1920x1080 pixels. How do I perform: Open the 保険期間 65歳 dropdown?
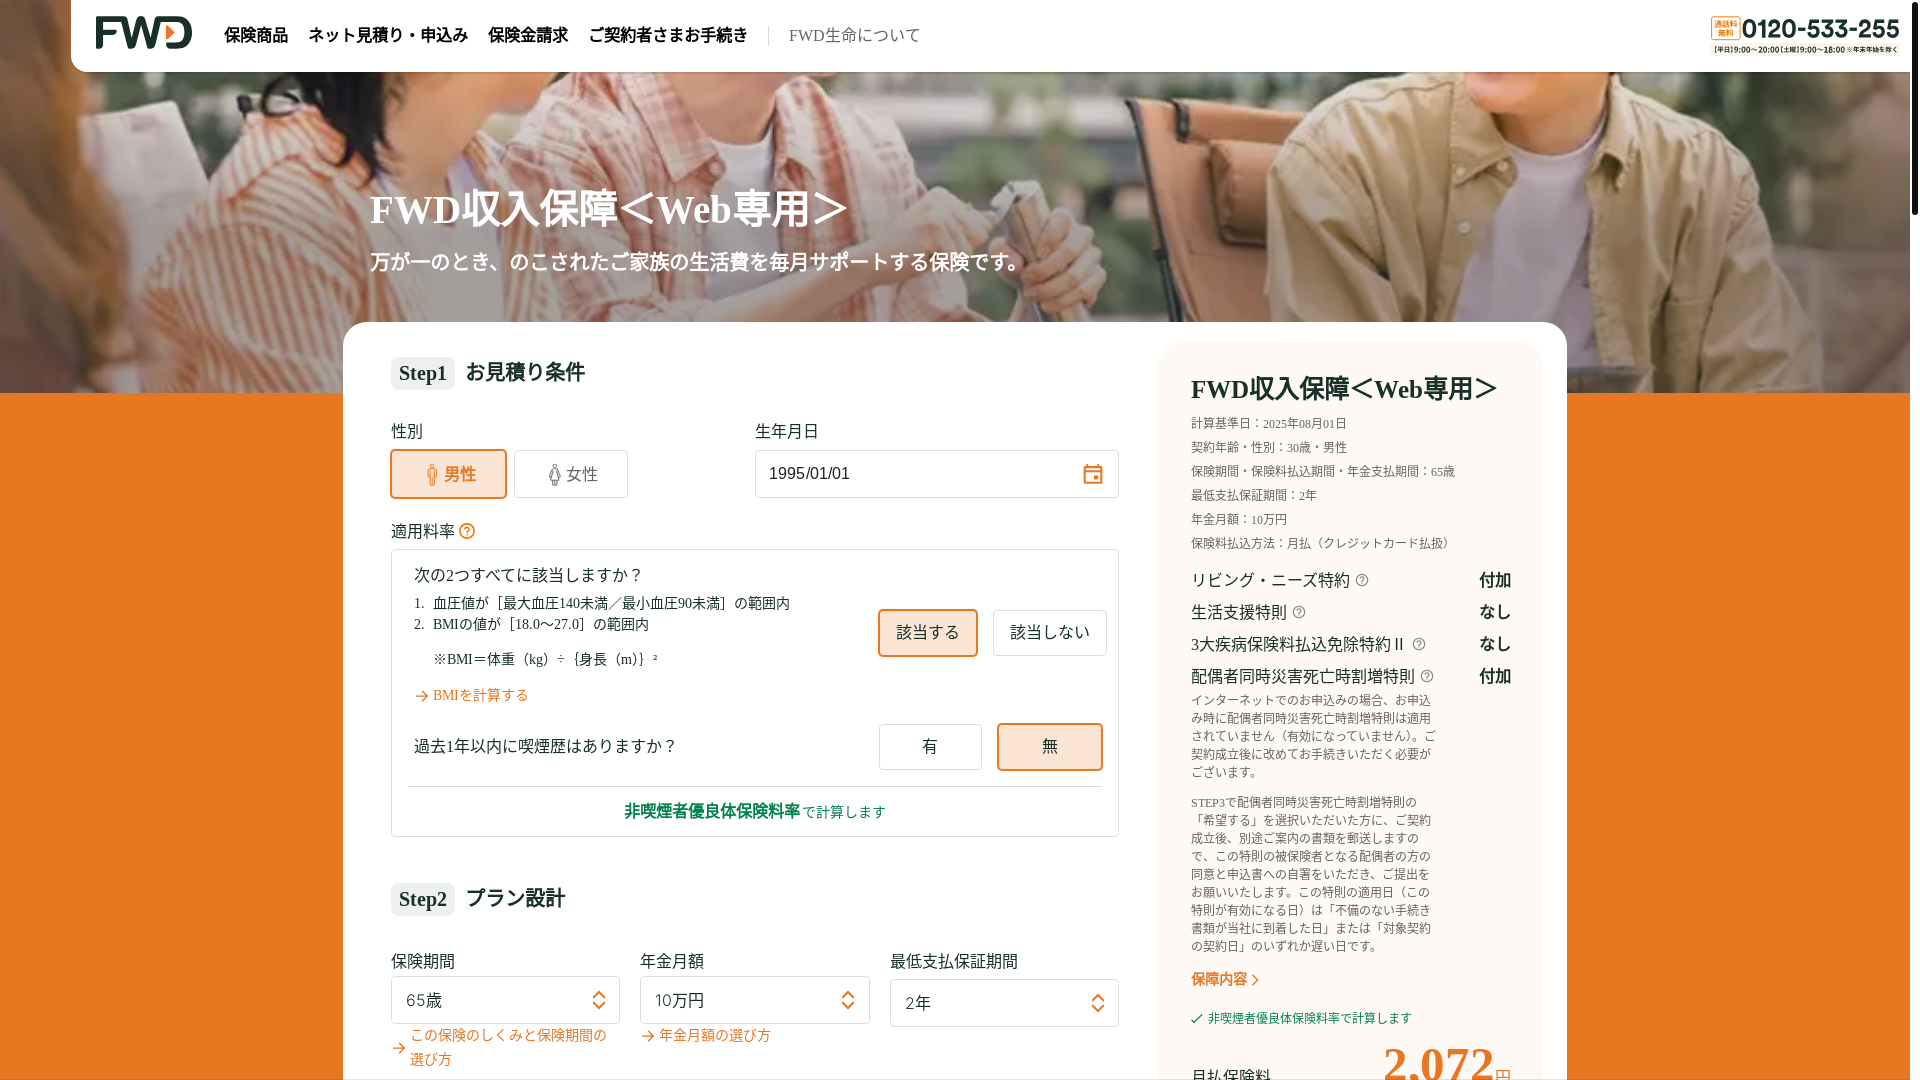coord(505,1000)
